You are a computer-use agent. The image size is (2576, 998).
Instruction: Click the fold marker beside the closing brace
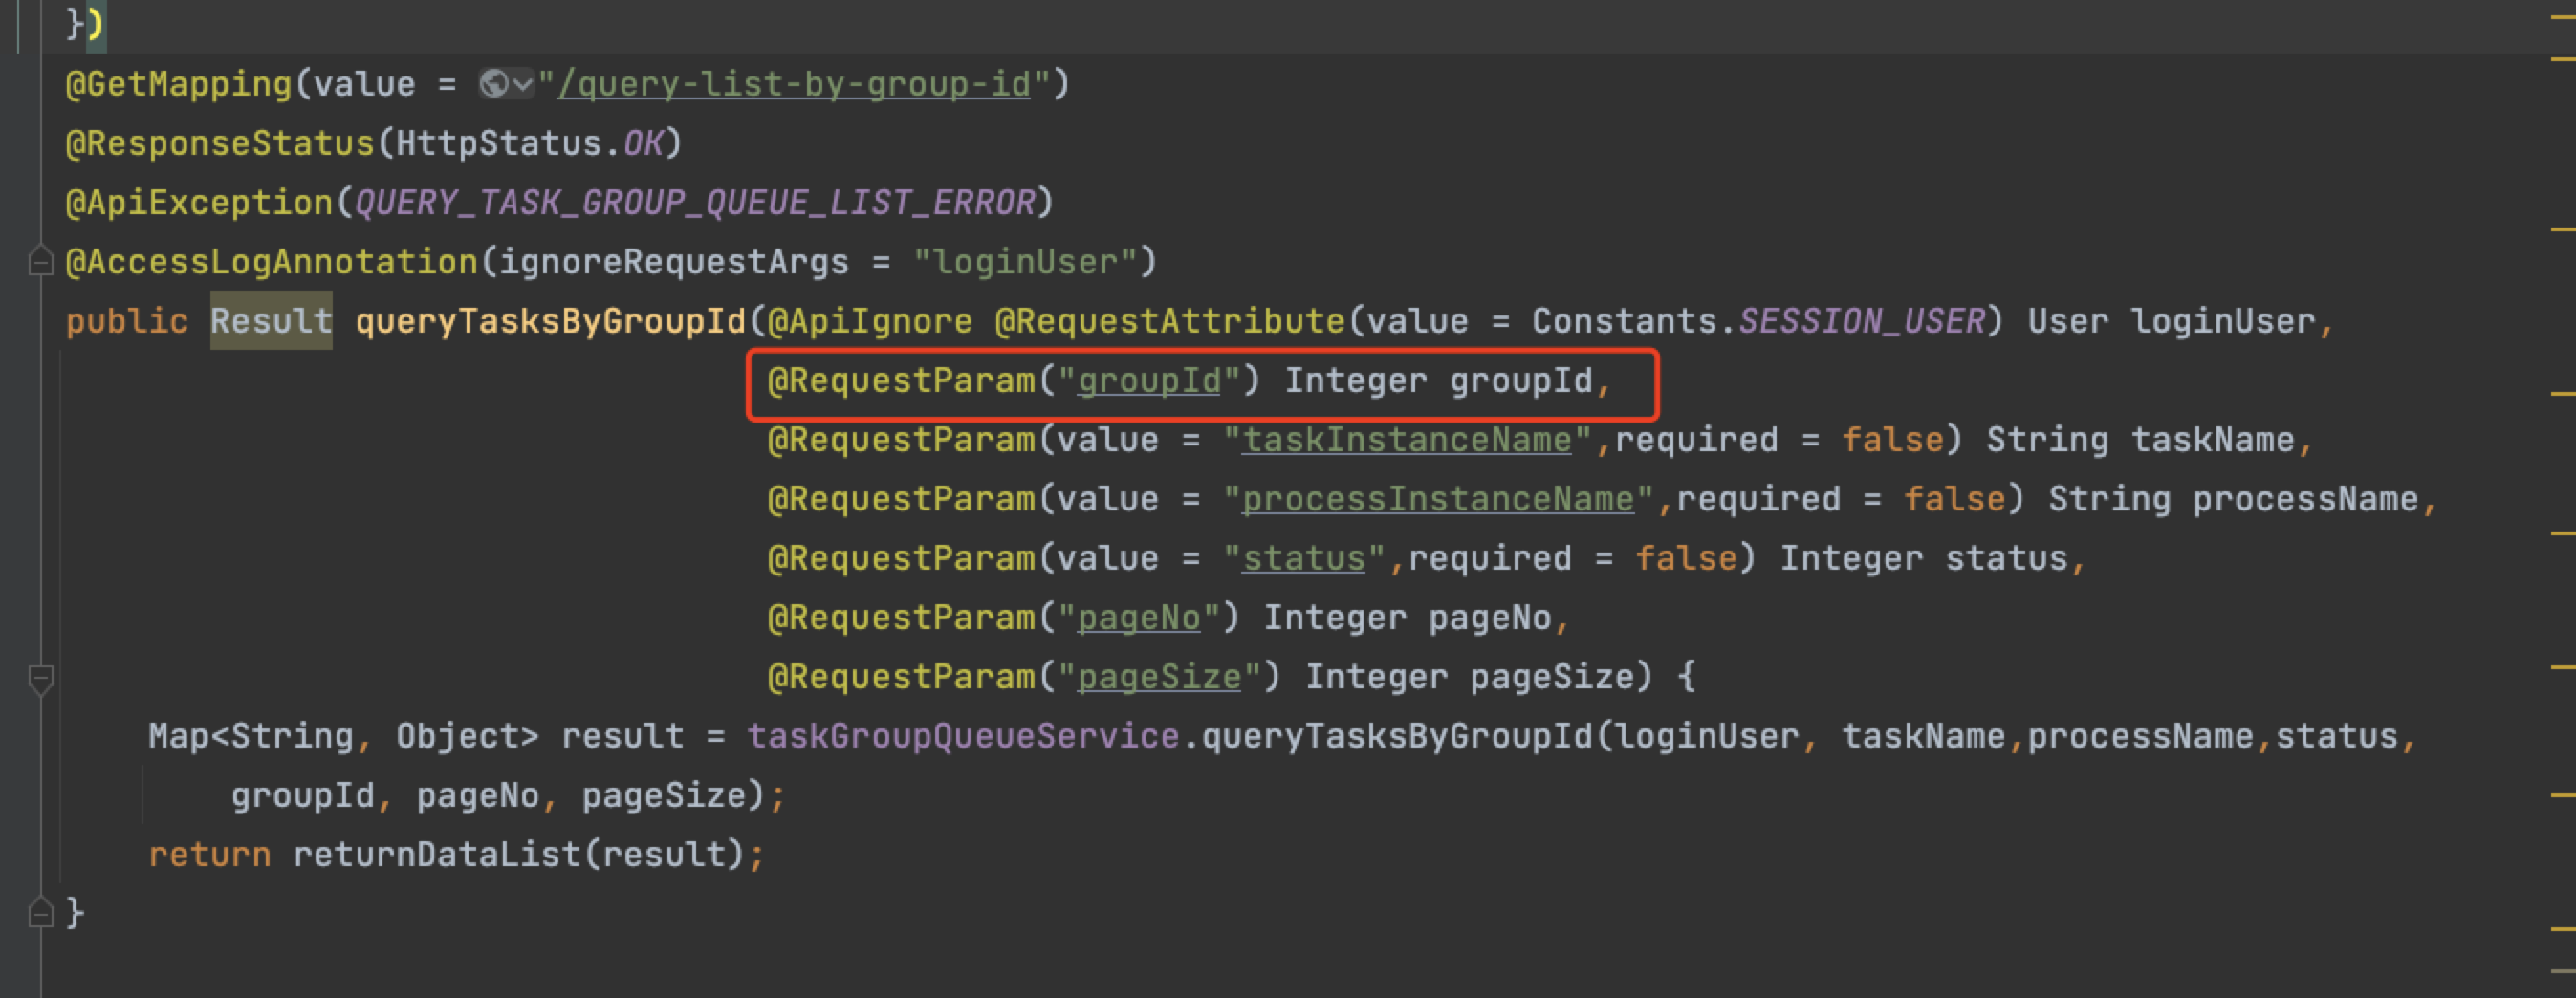[40, 911]
